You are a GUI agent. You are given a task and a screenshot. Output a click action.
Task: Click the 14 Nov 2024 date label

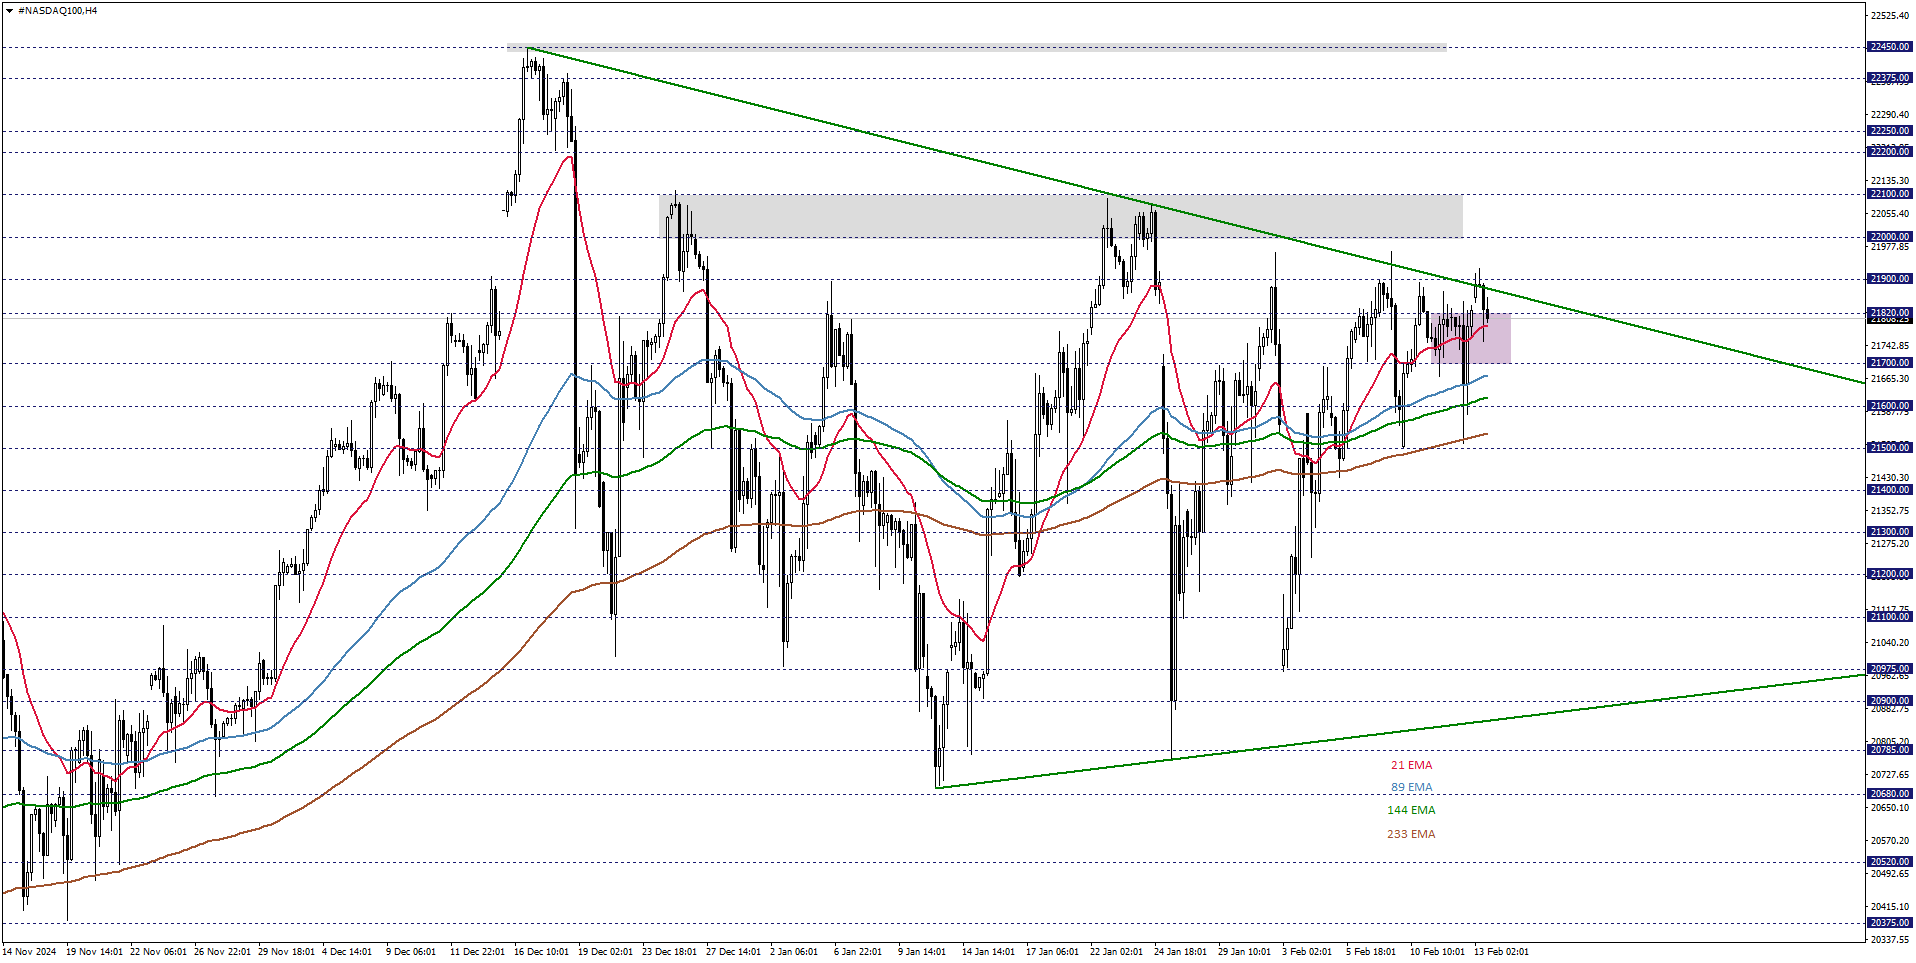click(29, 952)
